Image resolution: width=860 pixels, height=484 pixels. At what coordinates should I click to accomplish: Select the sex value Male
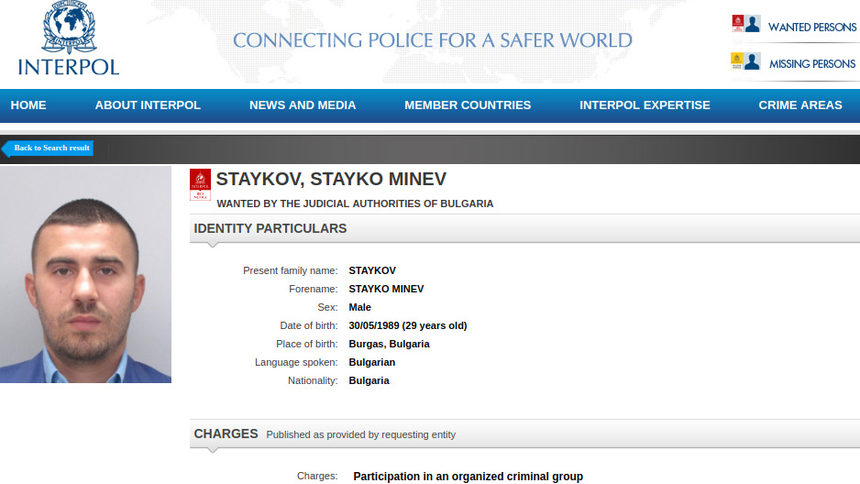pyautogui.click(x=360, y=307)
